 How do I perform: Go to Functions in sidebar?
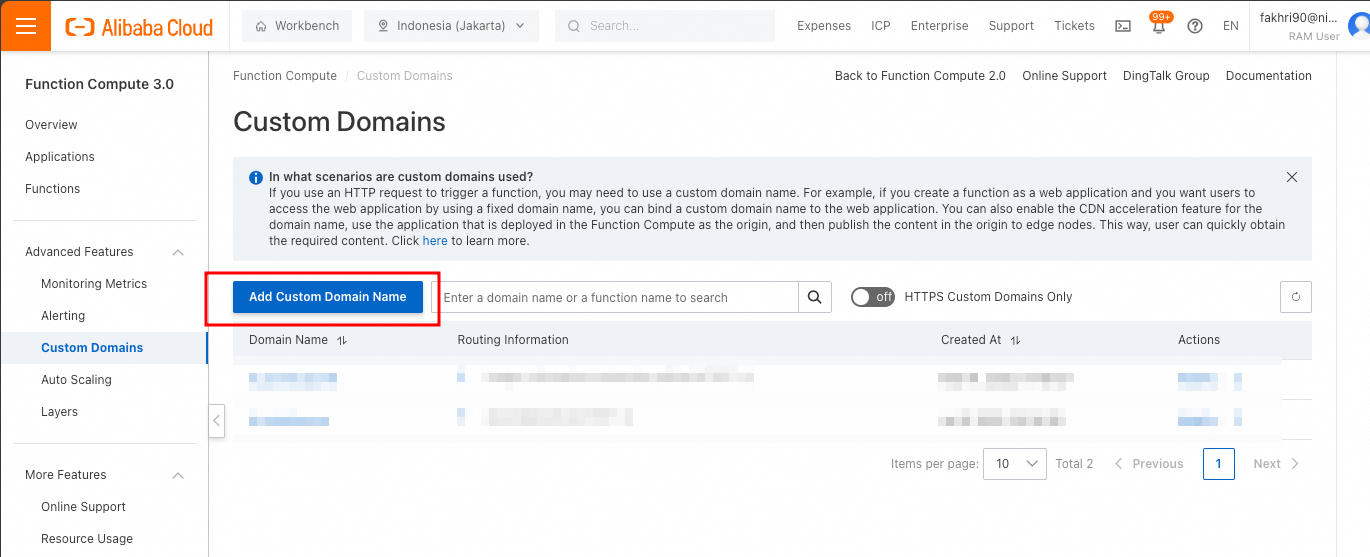pos(52,189)
